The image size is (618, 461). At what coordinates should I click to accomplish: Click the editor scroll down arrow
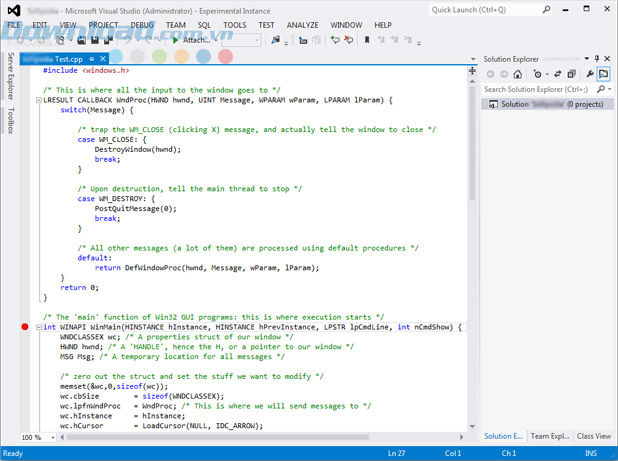click(472, 426)
